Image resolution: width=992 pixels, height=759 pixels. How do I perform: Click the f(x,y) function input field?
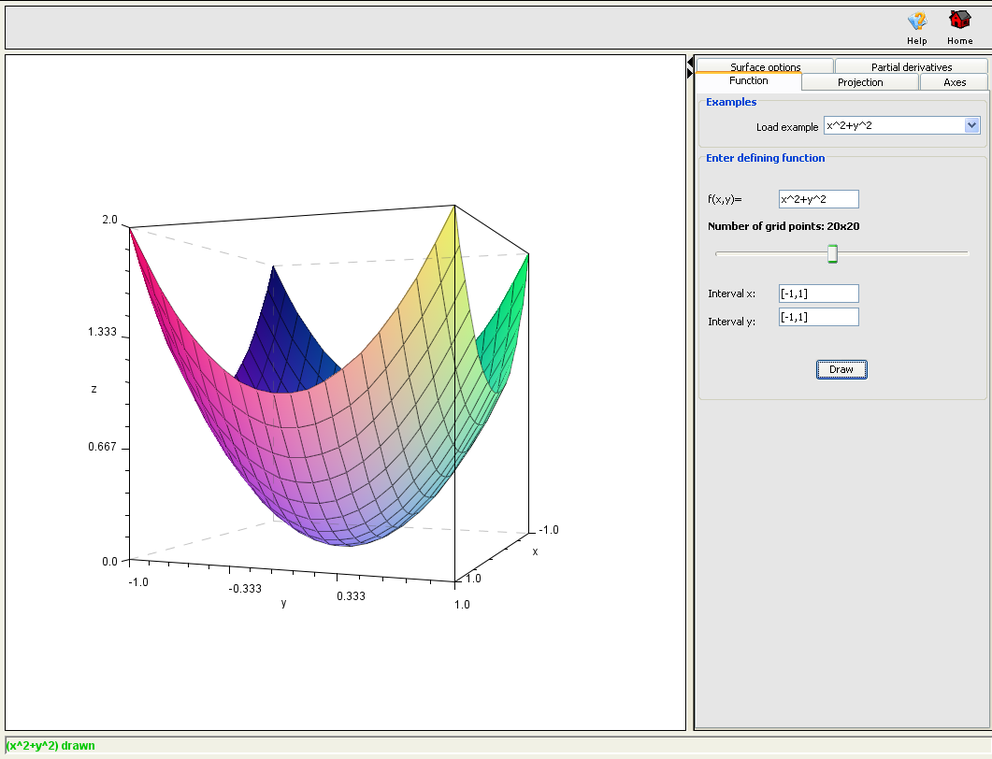818,199
